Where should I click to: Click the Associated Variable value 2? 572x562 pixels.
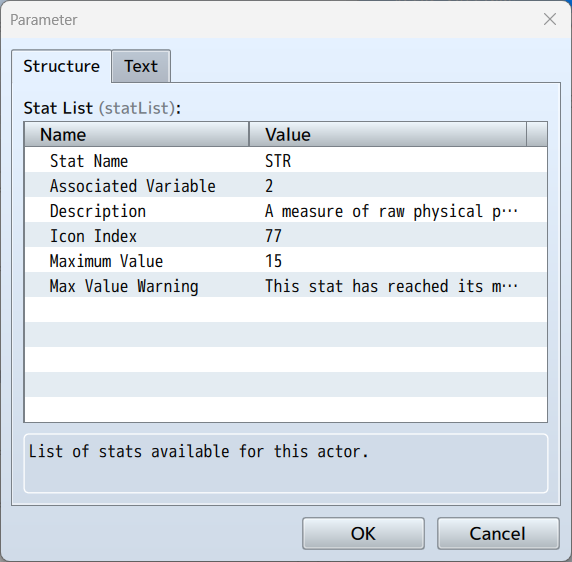click(x=269, y=186)
